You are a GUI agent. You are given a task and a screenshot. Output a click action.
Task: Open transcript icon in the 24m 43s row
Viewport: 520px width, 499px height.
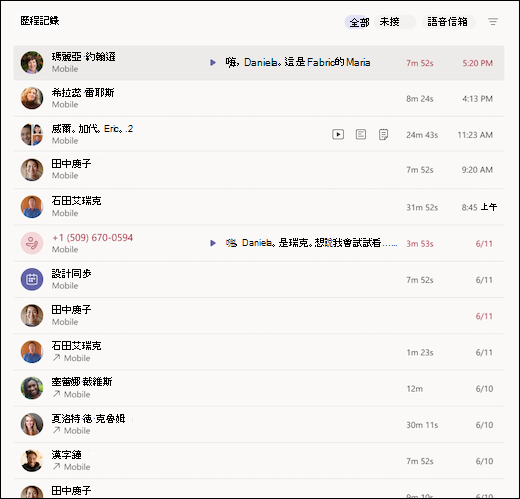point(361,135)
